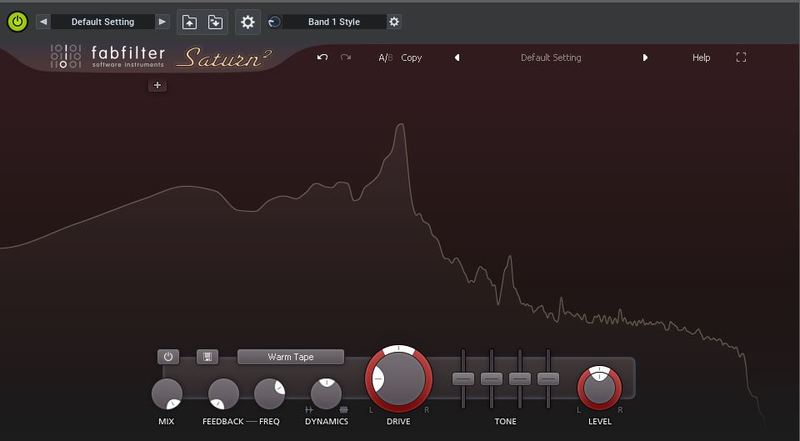Click the MIX knob
The height and width of the screenshot is (441, 800).
point(167,394)
